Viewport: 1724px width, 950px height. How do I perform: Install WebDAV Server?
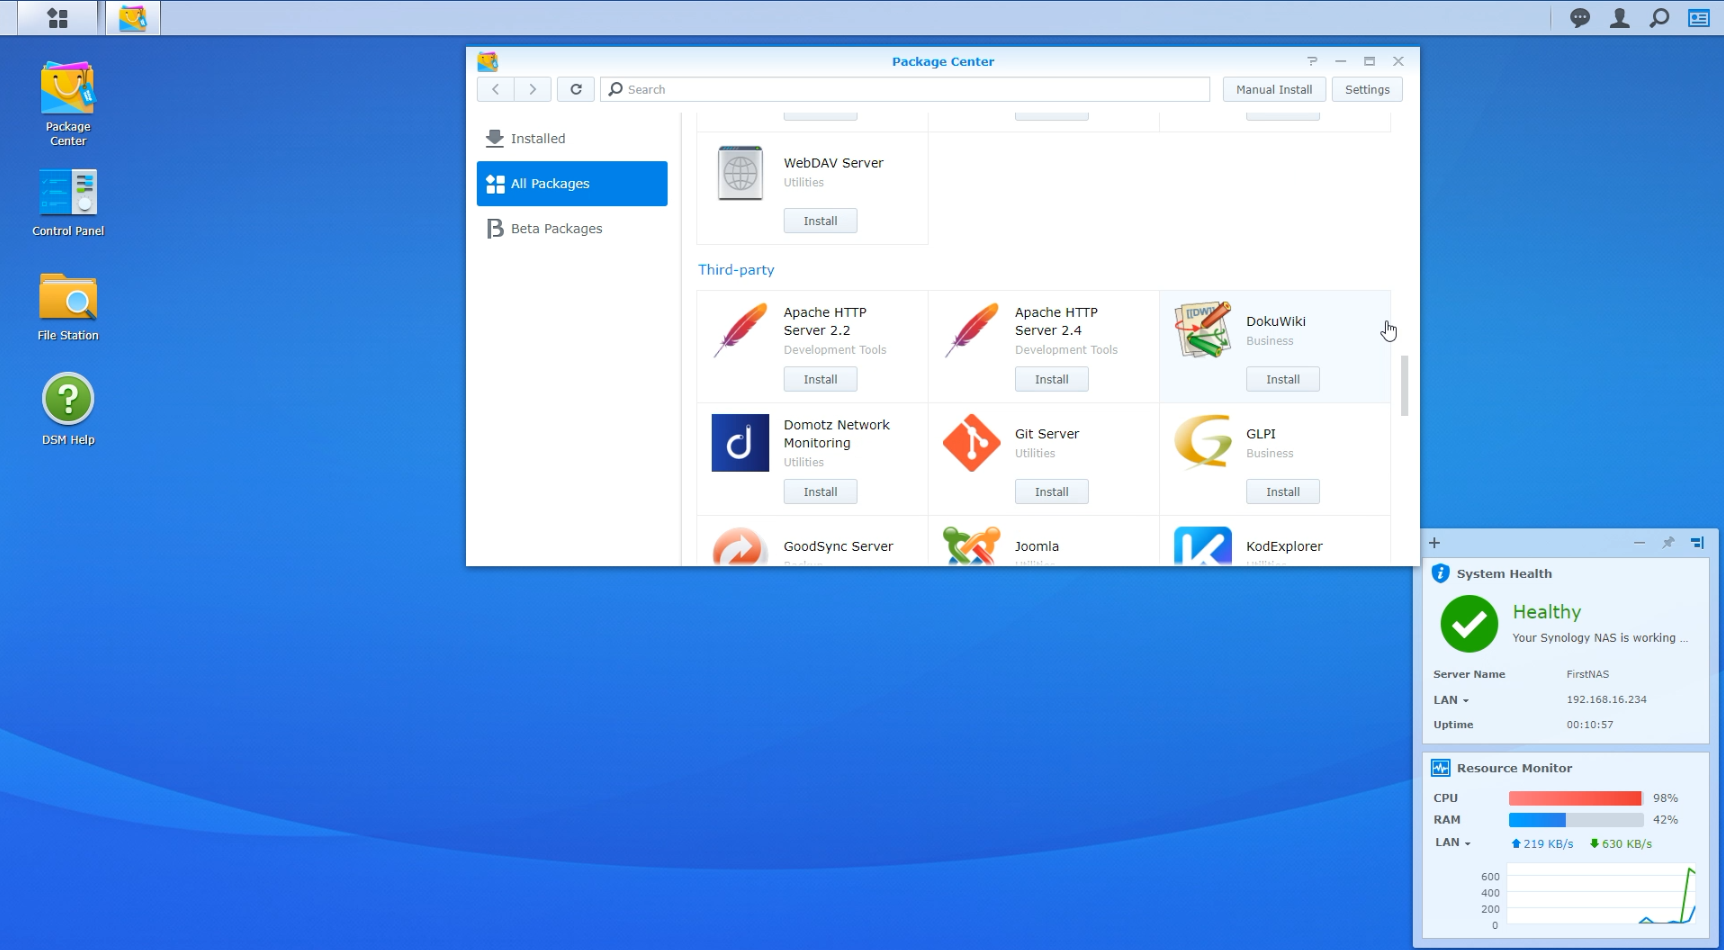820,221
